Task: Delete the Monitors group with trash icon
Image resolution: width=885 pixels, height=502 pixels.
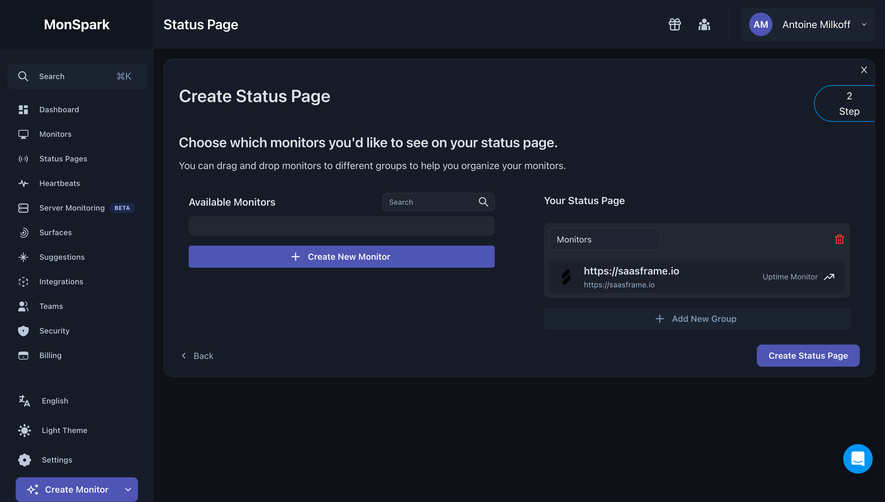Action: pos(839,239)
